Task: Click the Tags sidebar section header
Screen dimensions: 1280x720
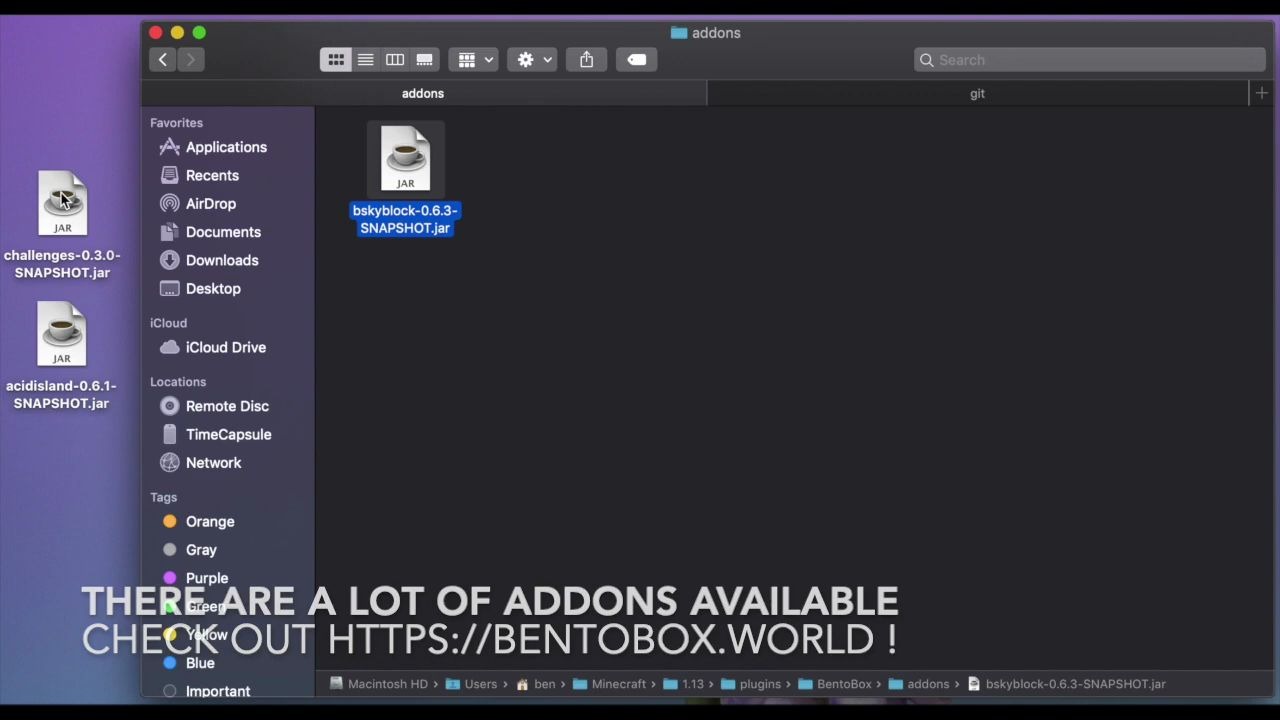Action: pos(163,497)
